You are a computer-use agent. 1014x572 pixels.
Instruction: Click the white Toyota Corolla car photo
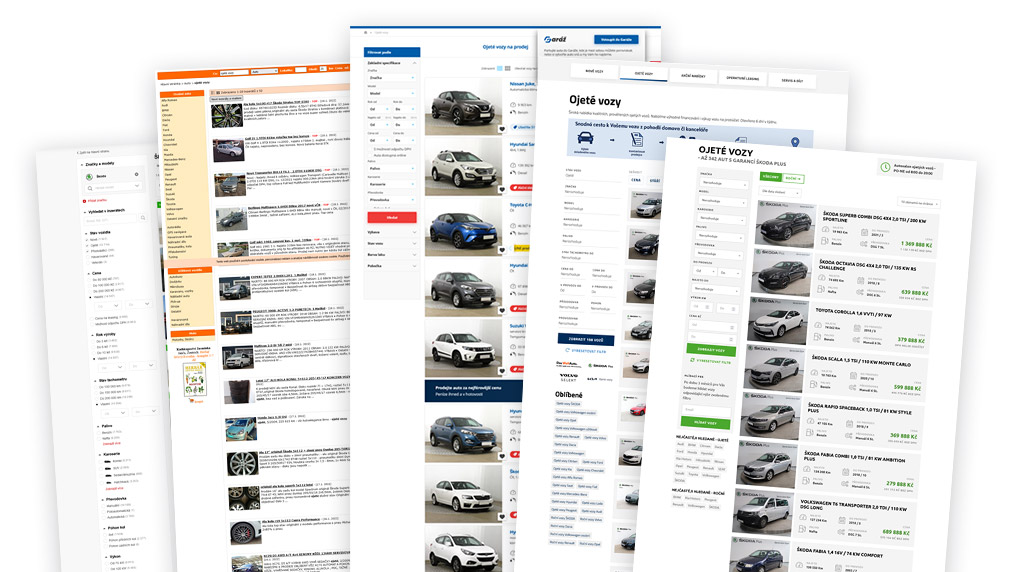point(778,321)
